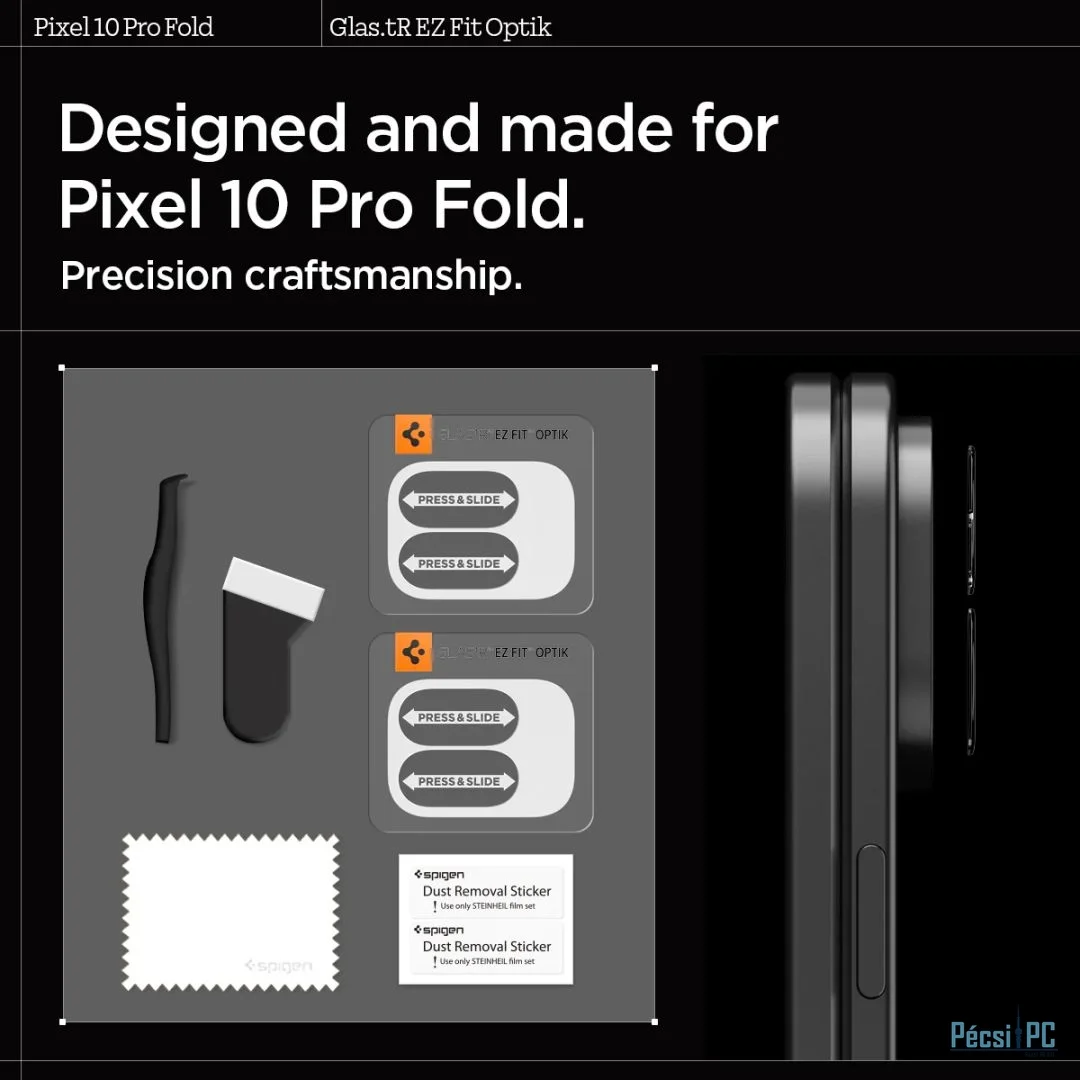Open the Glas.tR EZ Fit Optik label
1080x1080 pixels.
(440, 28)
